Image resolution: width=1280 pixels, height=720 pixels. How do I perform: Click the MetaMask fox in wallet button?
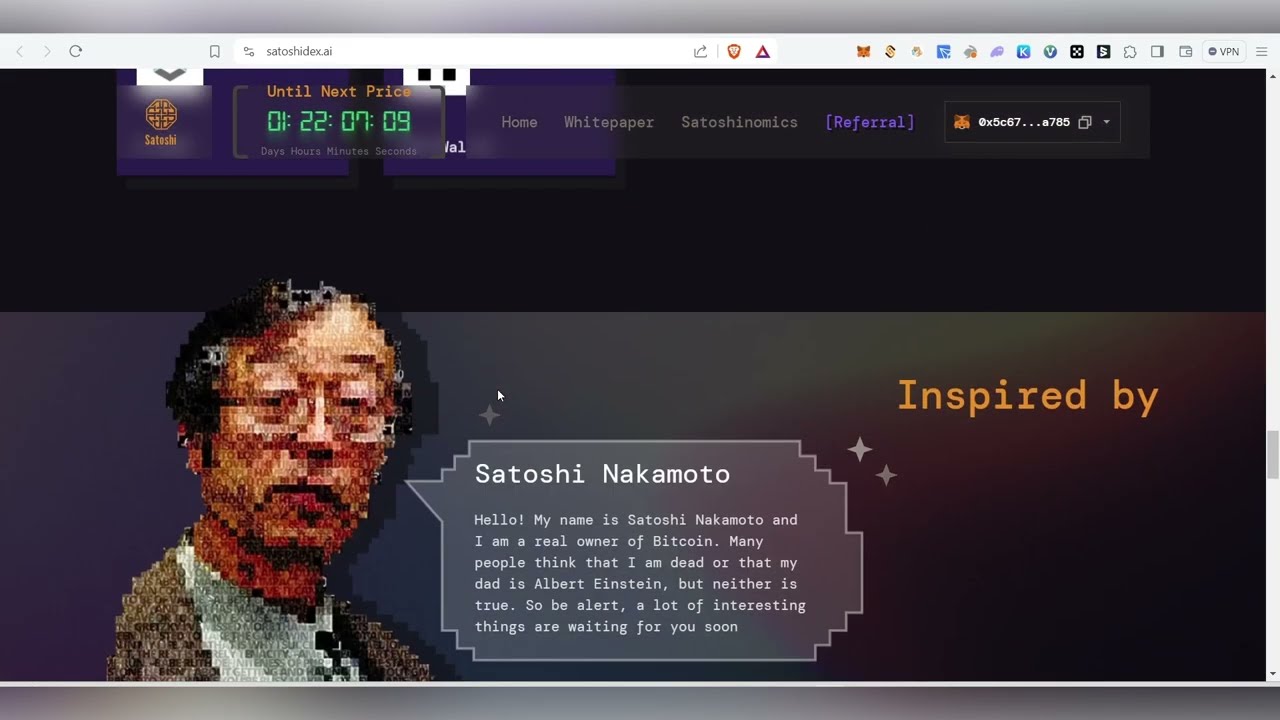click(961, 122)
